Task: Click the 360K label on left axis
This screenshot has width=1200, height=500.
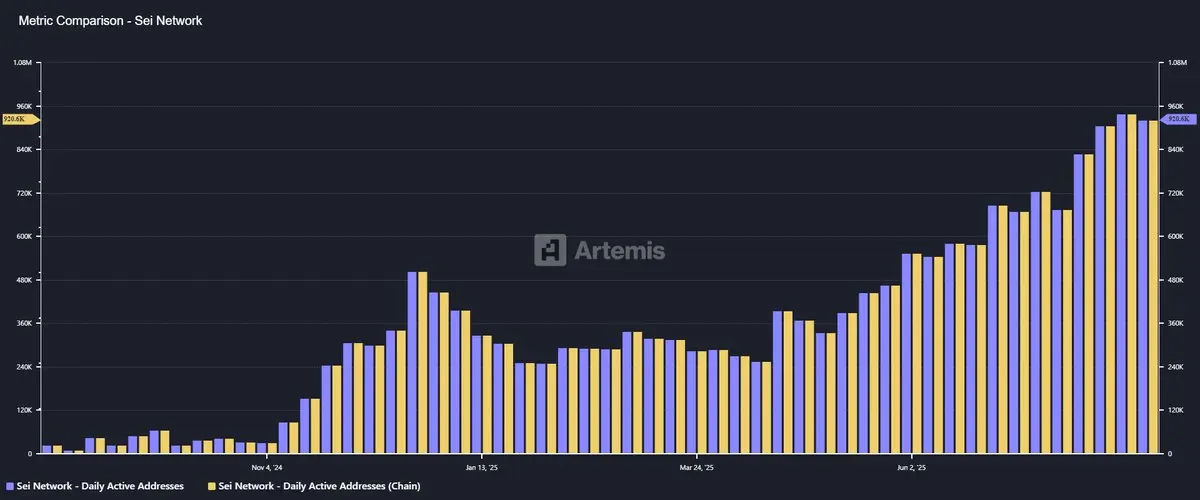Action: pyautogui.click(x=26, y=323)
